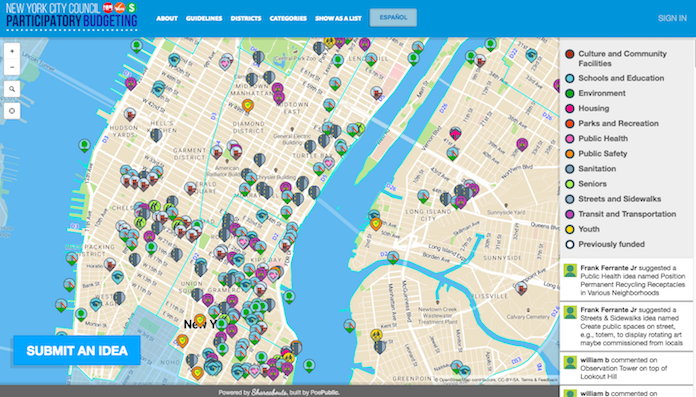Image resolution: width=696 pixels, height=397 pixels.
Task: Select the yellow Youth marker near Kent St
Action: [x=376, y=334]
